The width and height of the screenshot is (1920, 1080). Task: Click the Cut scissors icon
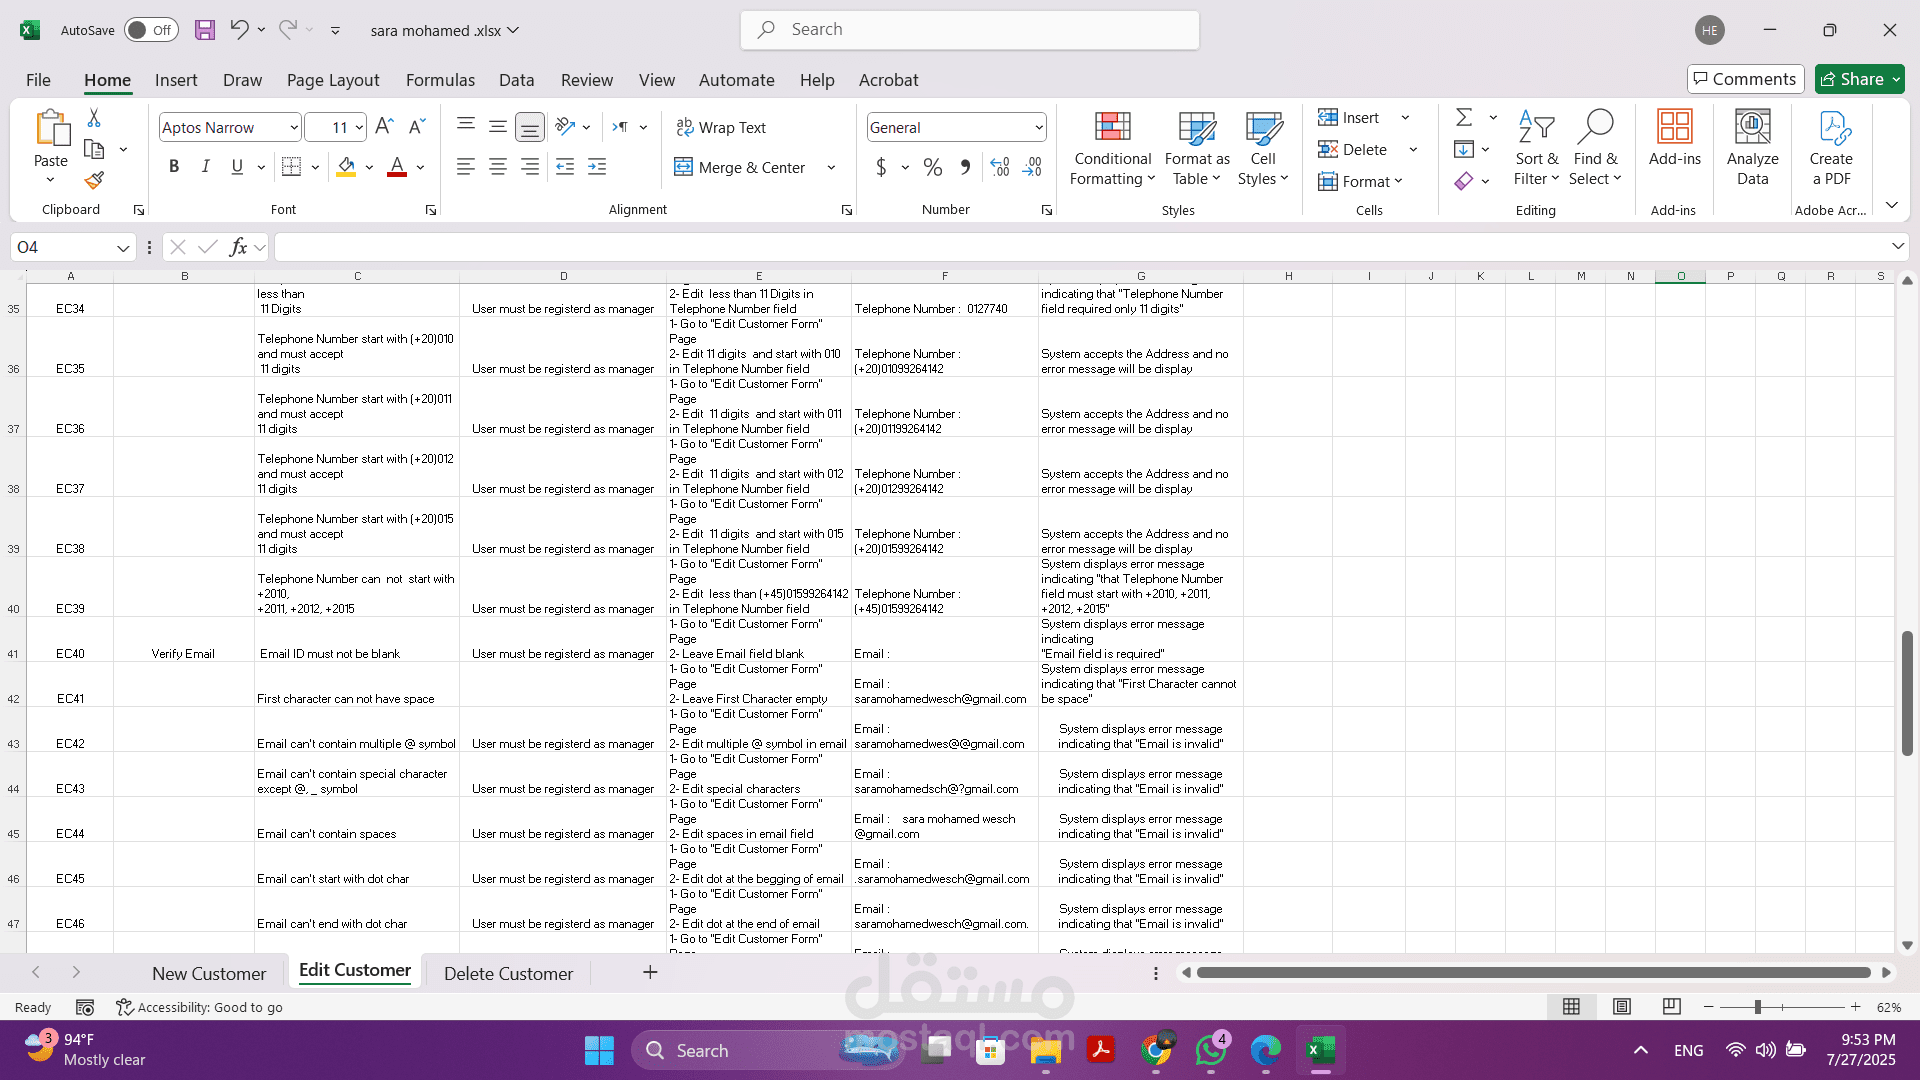[x=94, y=118]
